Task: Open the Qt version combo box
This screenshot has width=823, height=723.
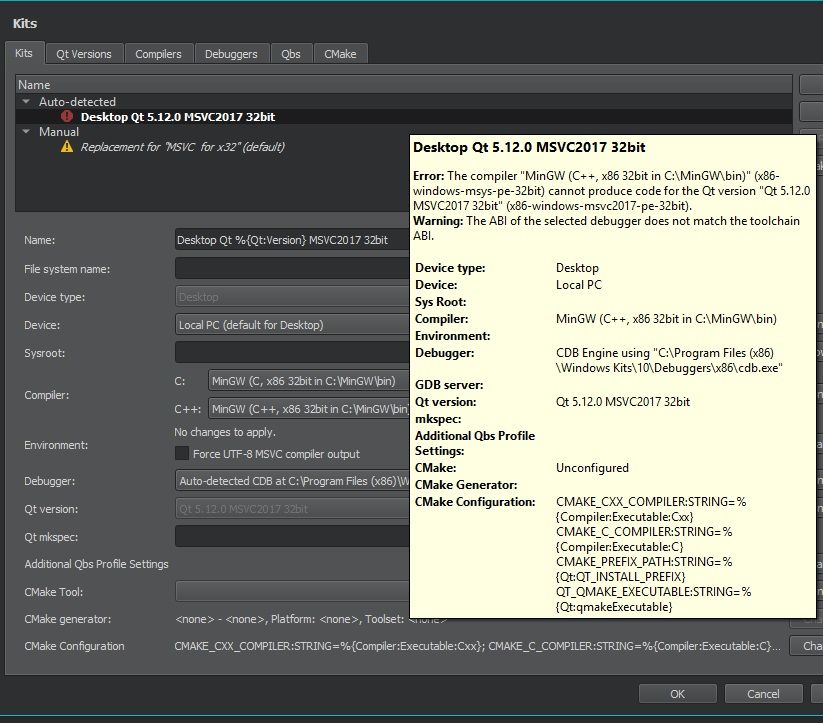Action: [292, 508]
